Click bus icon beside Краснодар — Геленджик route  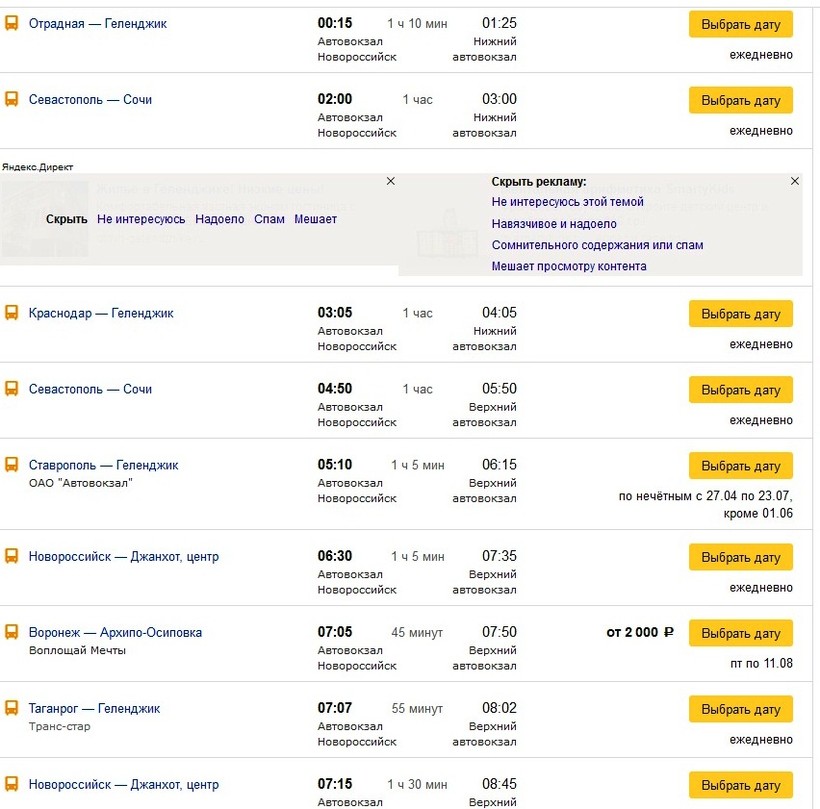[12, 313]
